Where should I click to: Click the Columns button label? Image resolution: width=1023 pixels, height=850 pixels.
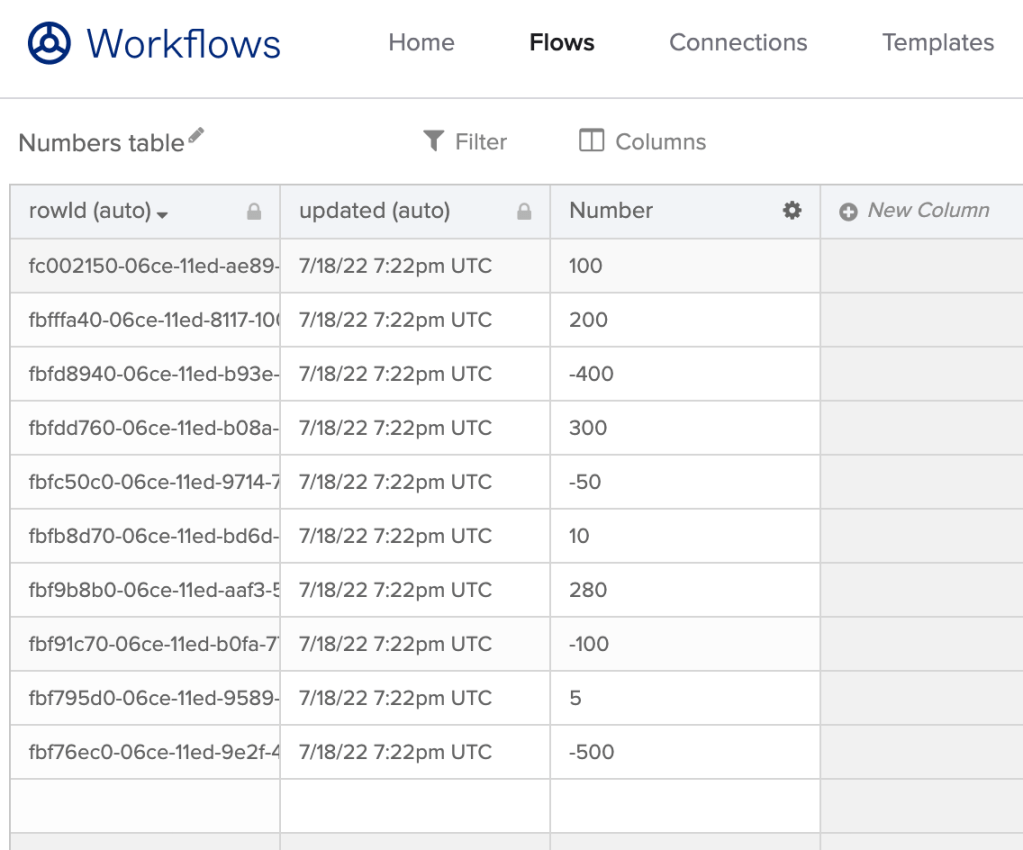(x=660, y=142)
